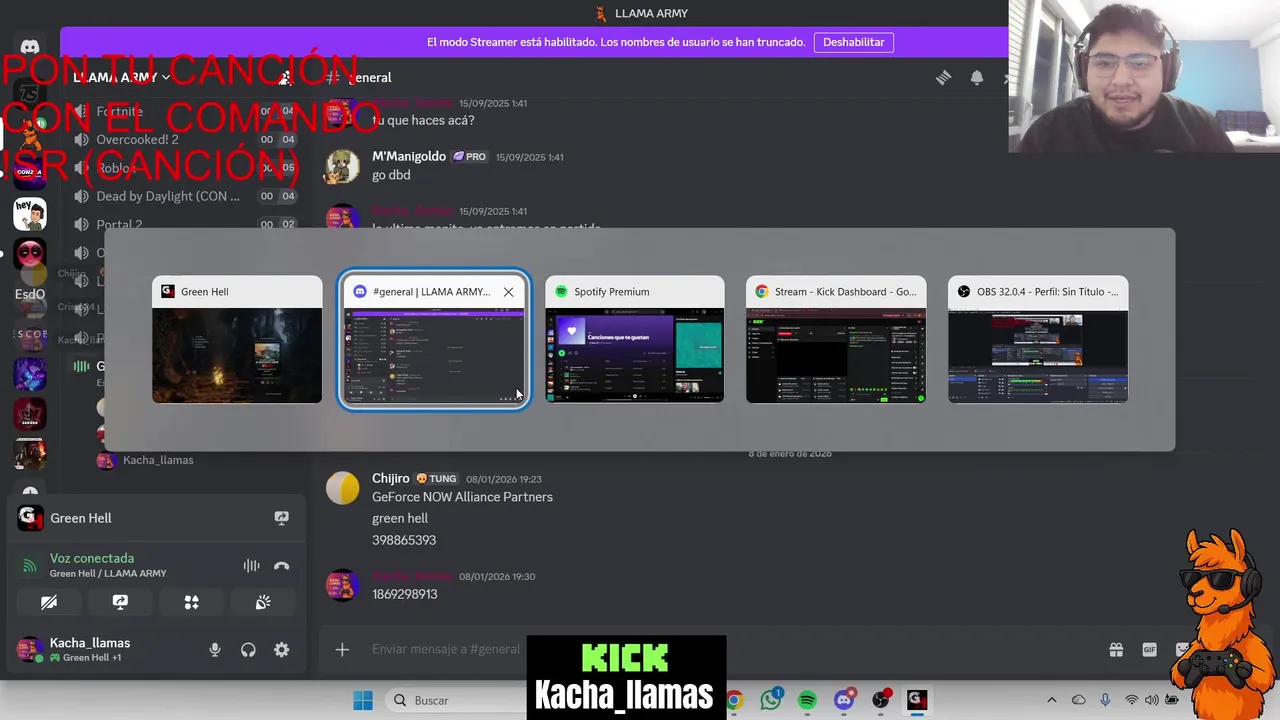Click Chijiro's yellow avatar in chat
The width and height of the screenshot is (1280, 720).
coord(342,487)
